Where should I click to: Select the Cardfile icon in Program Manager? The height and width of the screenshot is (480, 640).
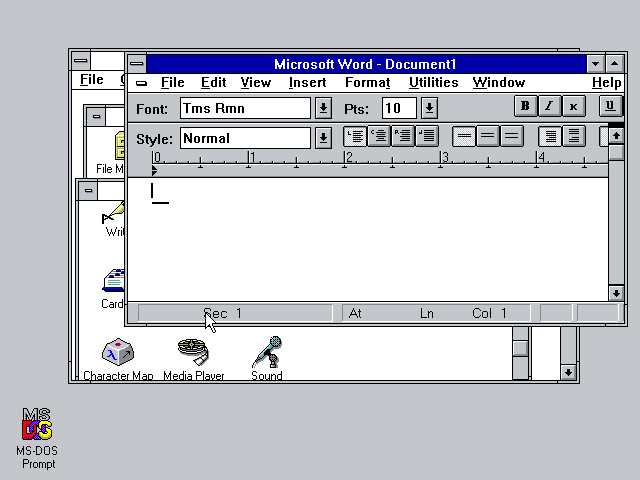pyautogui.click(x=113, y=289)
